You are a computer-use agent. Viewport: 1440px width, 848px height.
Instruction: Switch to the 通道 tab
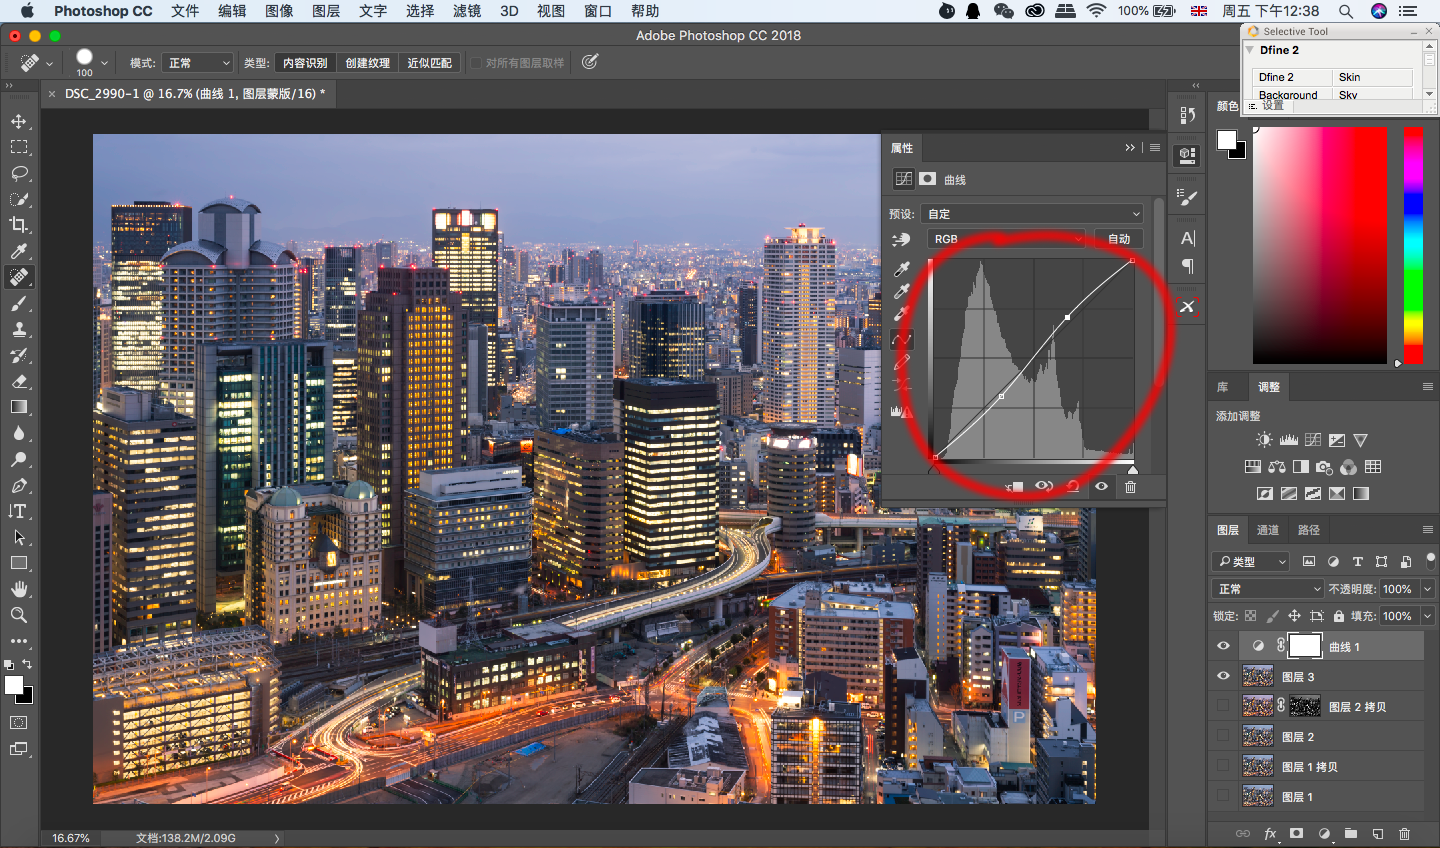coord(1268,530)
